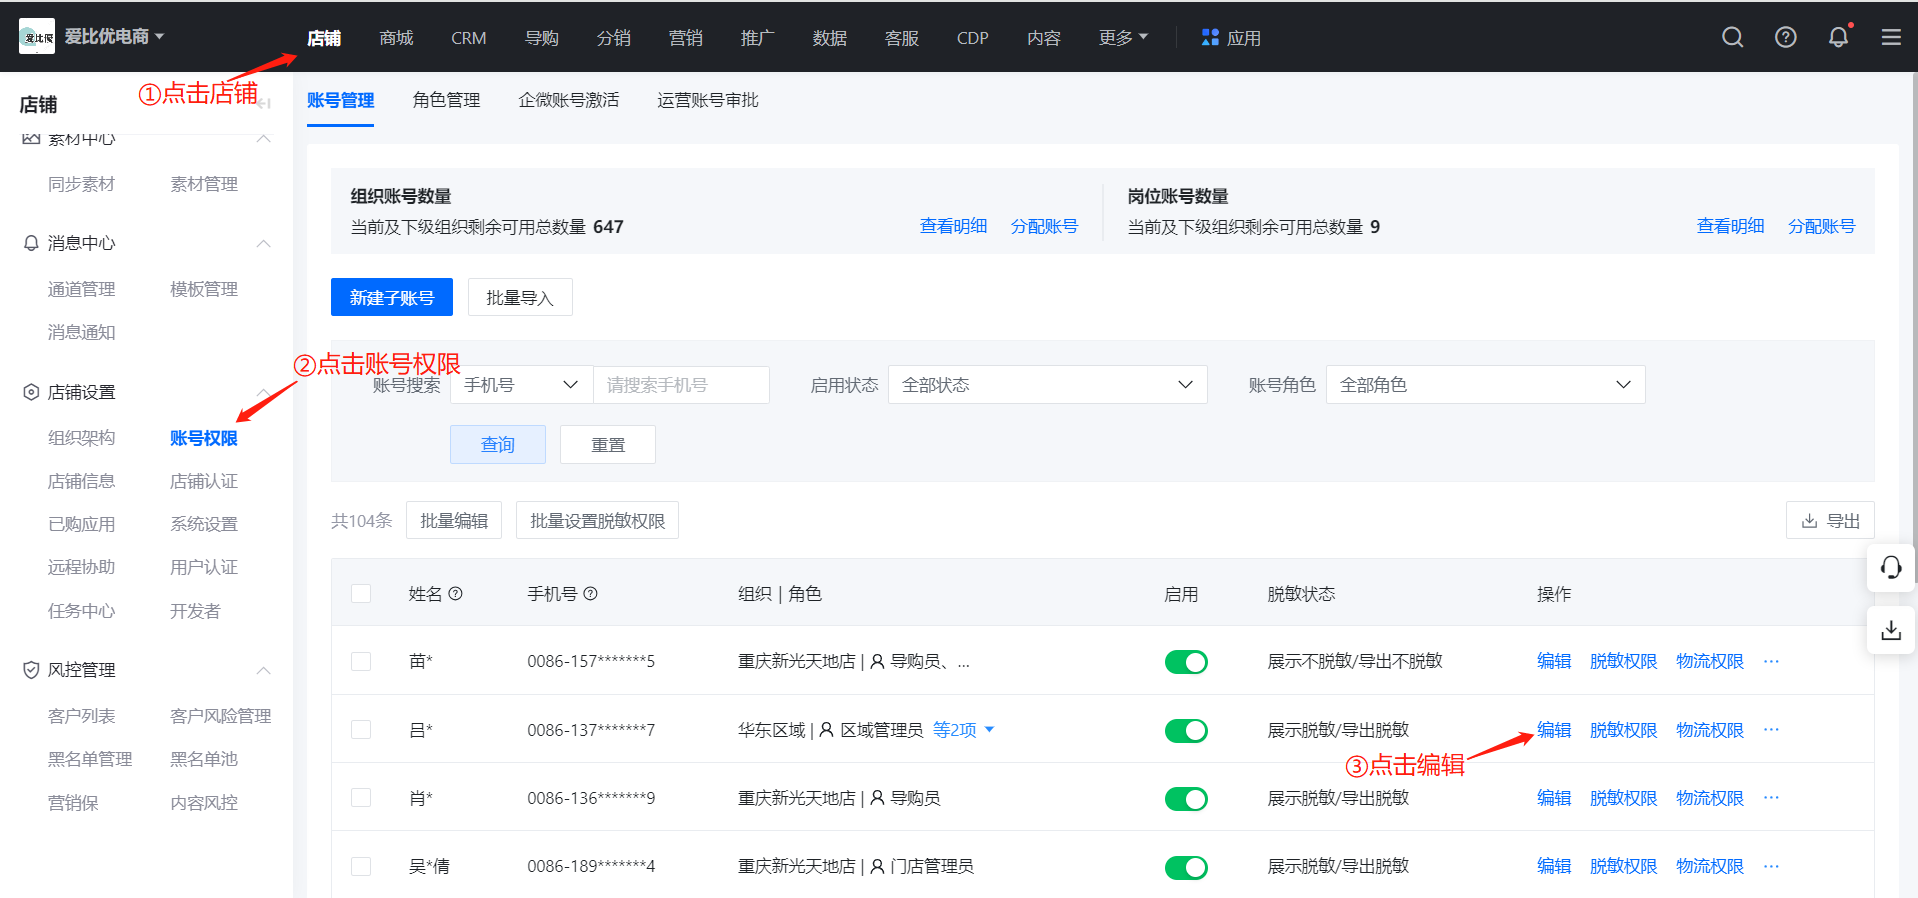Open the 爱比优电商 store switcher dropdown

[115, 36]
